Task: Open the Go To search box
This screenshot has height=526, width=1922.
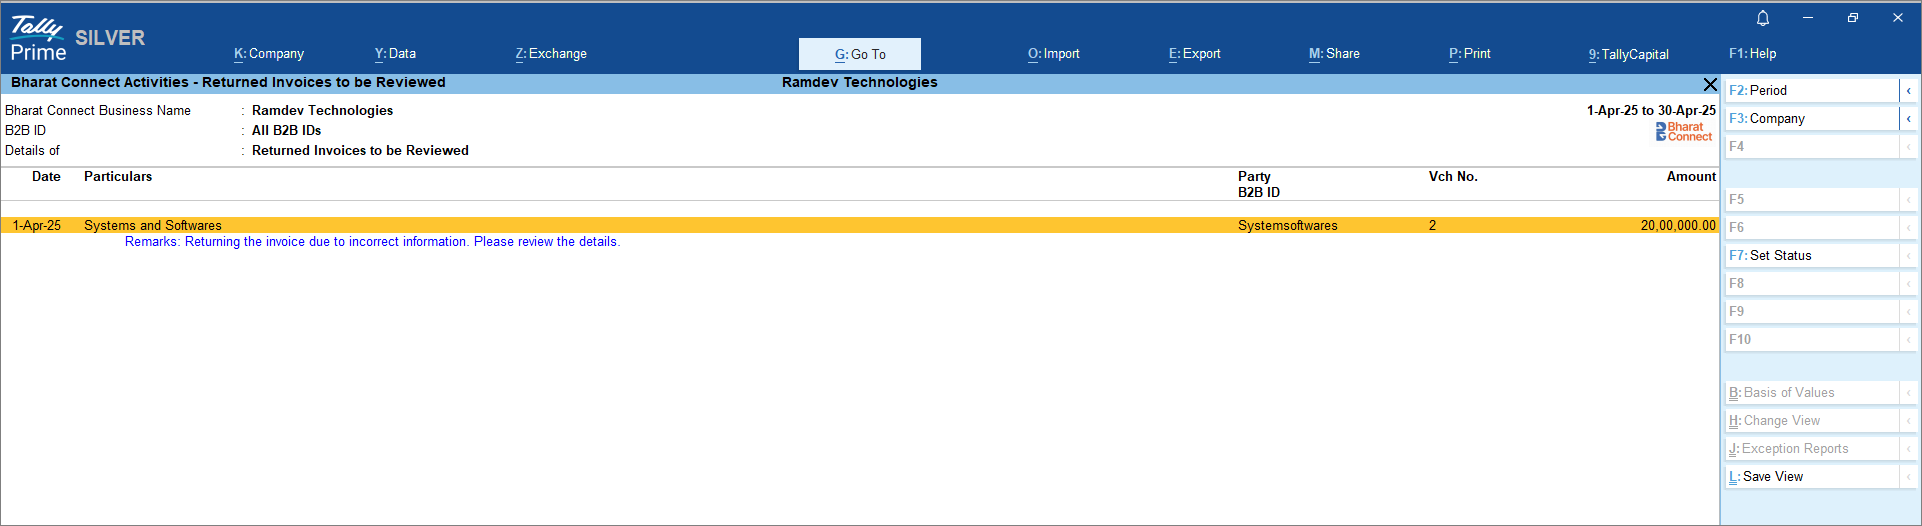Action: pyautogui.click(x=859, y=54)
